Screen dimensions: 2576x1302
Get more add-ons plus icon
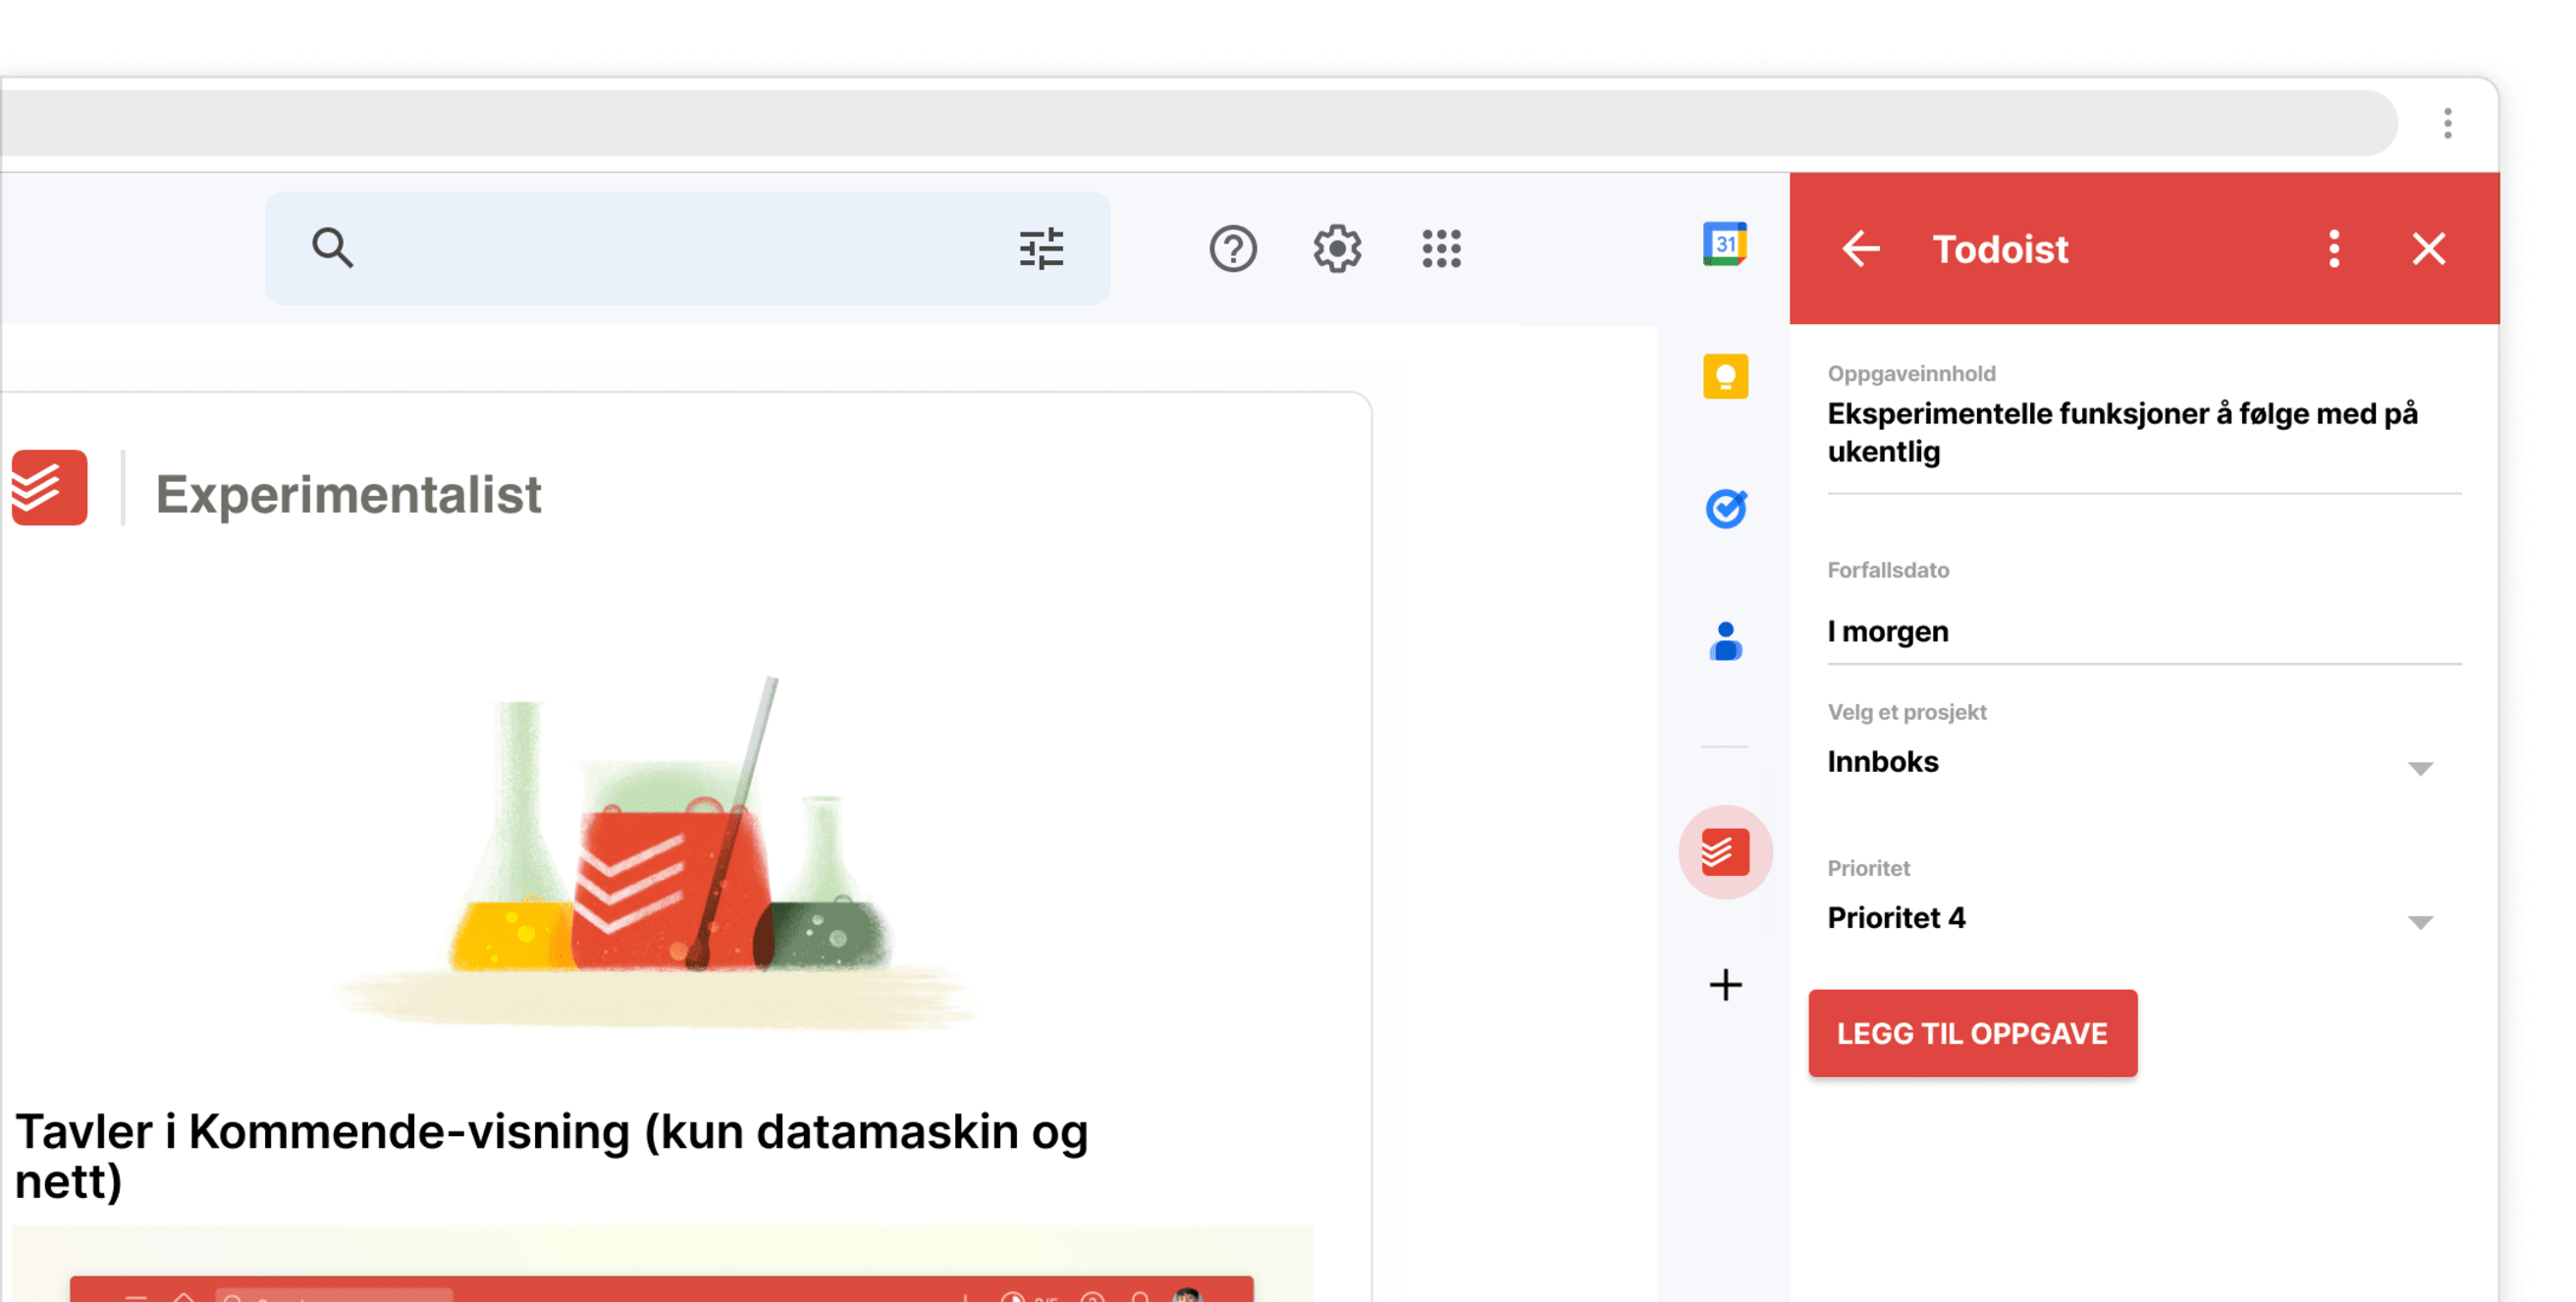1724,985
